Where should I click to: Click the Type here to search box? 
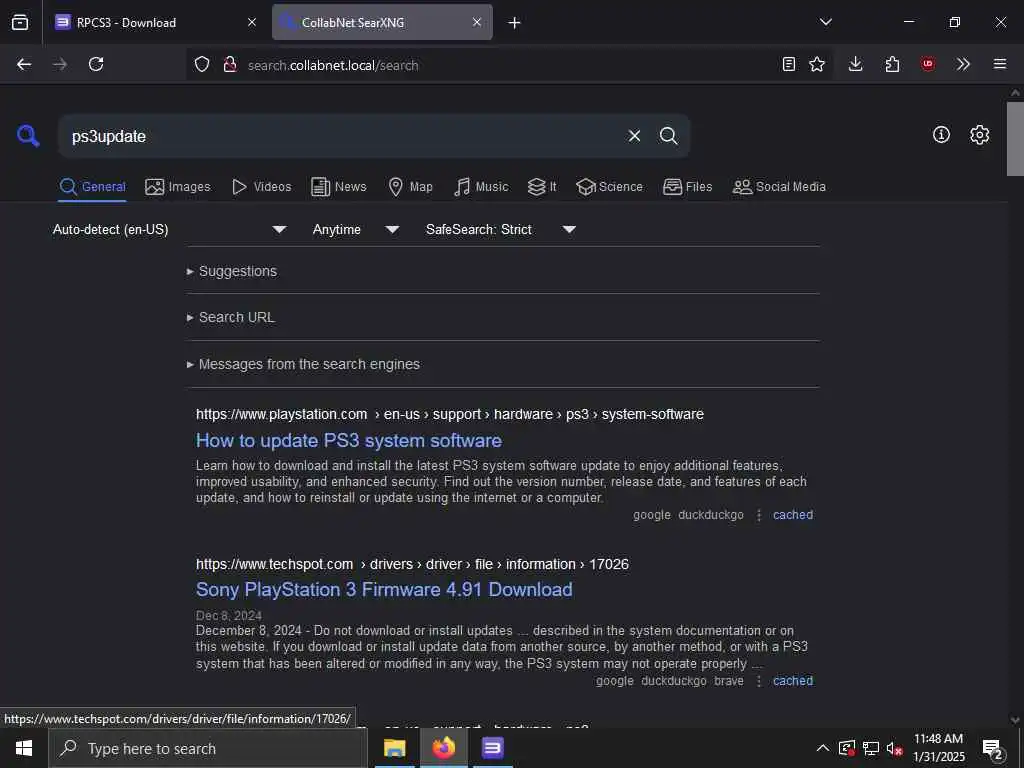click(x=208, y=748)
